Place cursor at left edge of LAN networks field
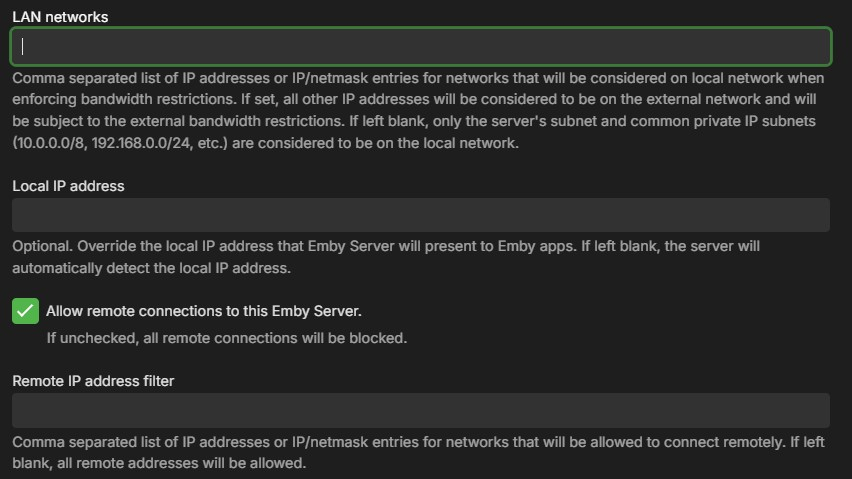Image resolution: width=852 pixels, height=479 pixels. pyautogui.click(x=22, y=46)
